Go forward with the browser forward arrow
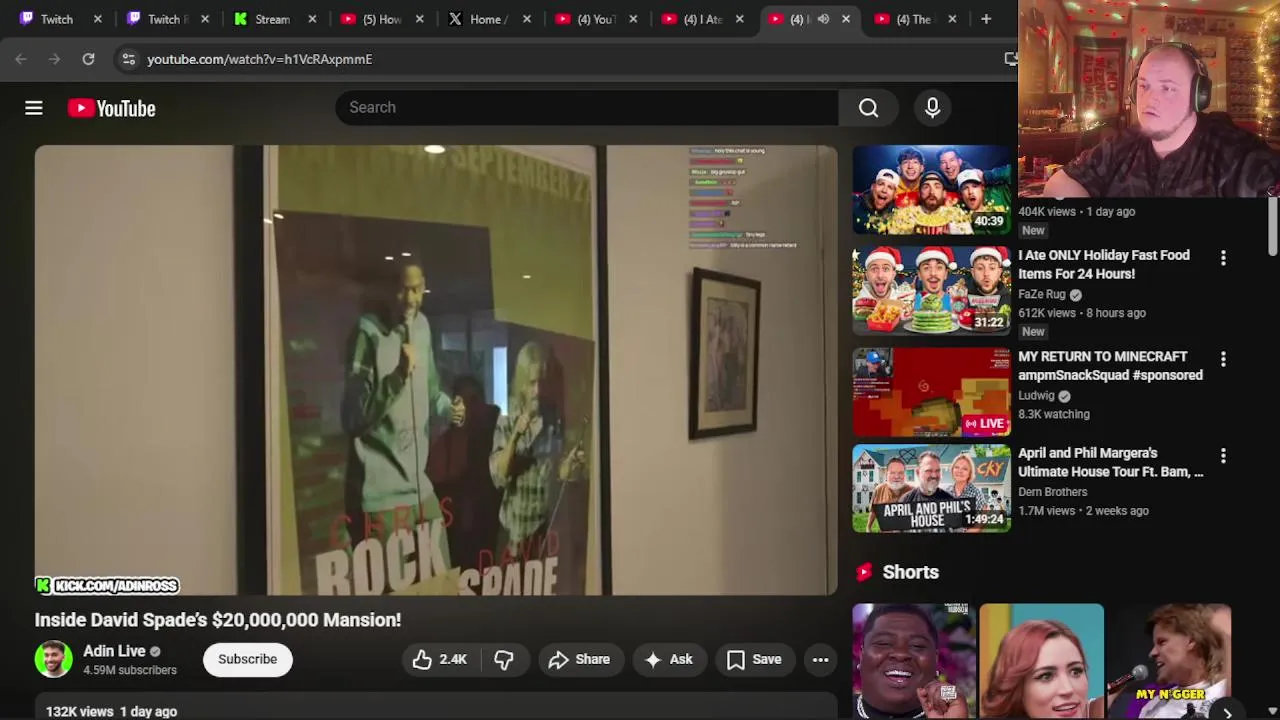 coord(54,59)
